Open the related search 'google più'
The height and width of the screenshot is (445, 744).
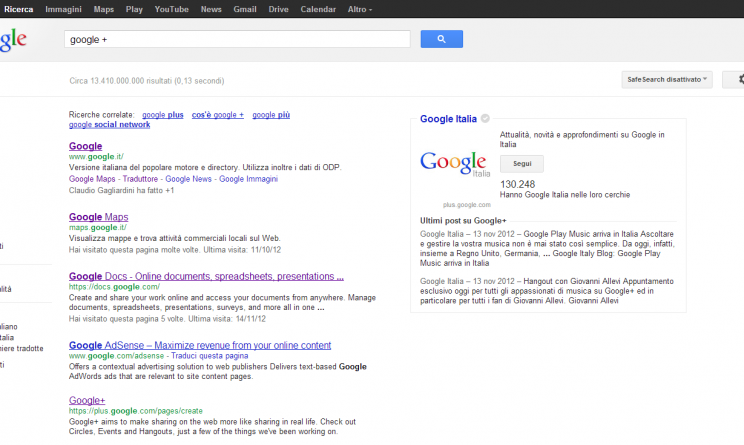point(271,115)
